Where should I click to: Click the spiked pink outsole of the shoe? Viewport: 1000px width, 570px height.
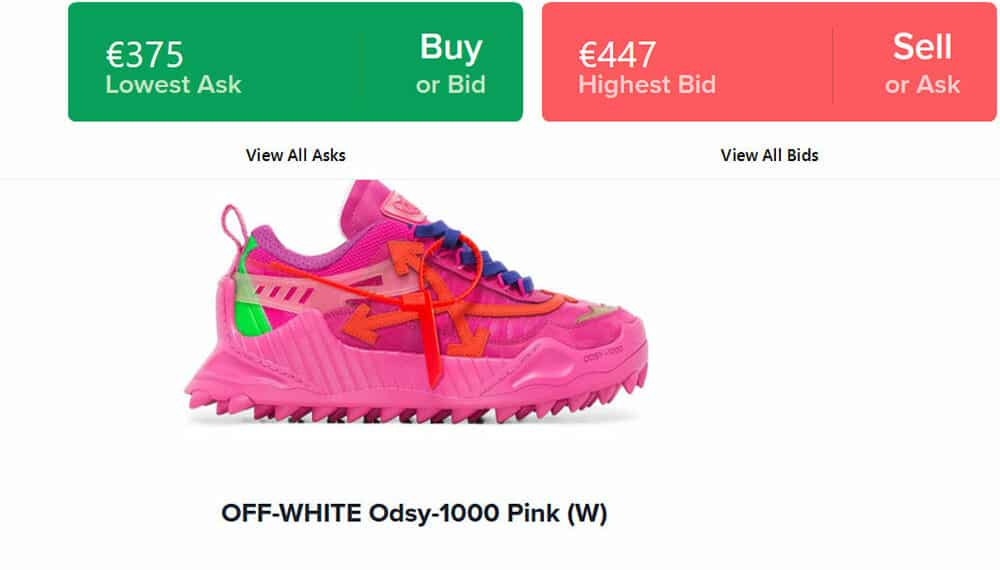(x=415, y=403)
